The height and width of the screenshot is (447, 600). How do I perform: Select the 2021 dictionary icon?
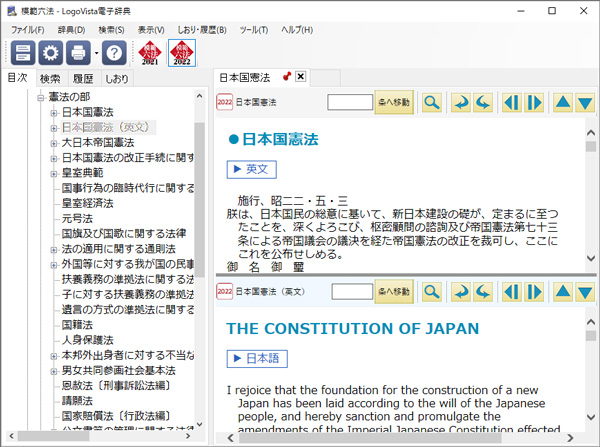pos(150,53)
